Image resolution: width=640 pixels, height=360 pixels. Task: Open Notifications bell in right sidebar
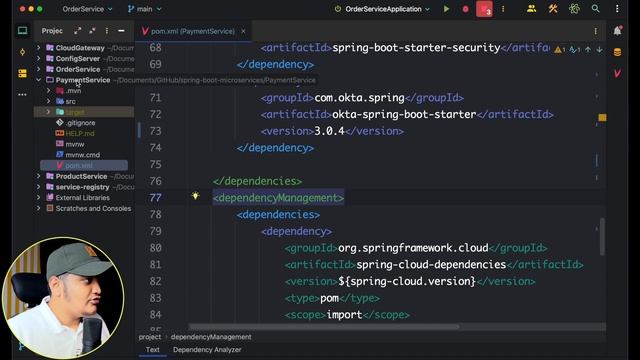click(618, 31)
